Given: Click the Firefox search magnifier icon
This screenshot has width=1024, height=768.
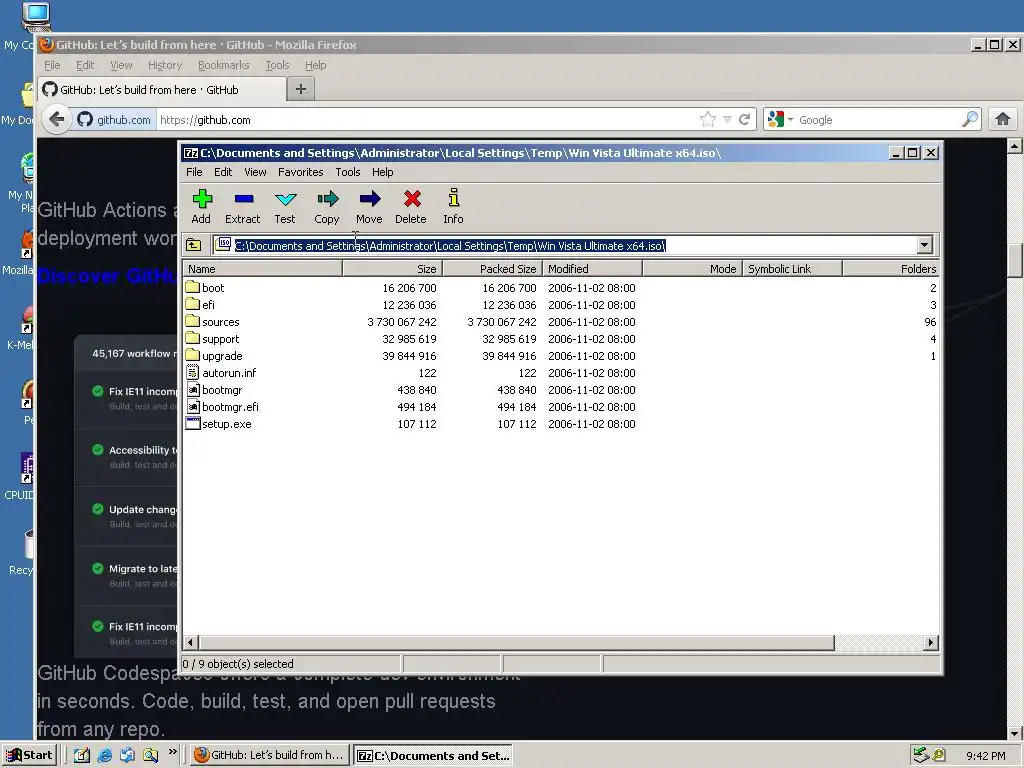Looking at the screenshot, I should pos(970,120).
